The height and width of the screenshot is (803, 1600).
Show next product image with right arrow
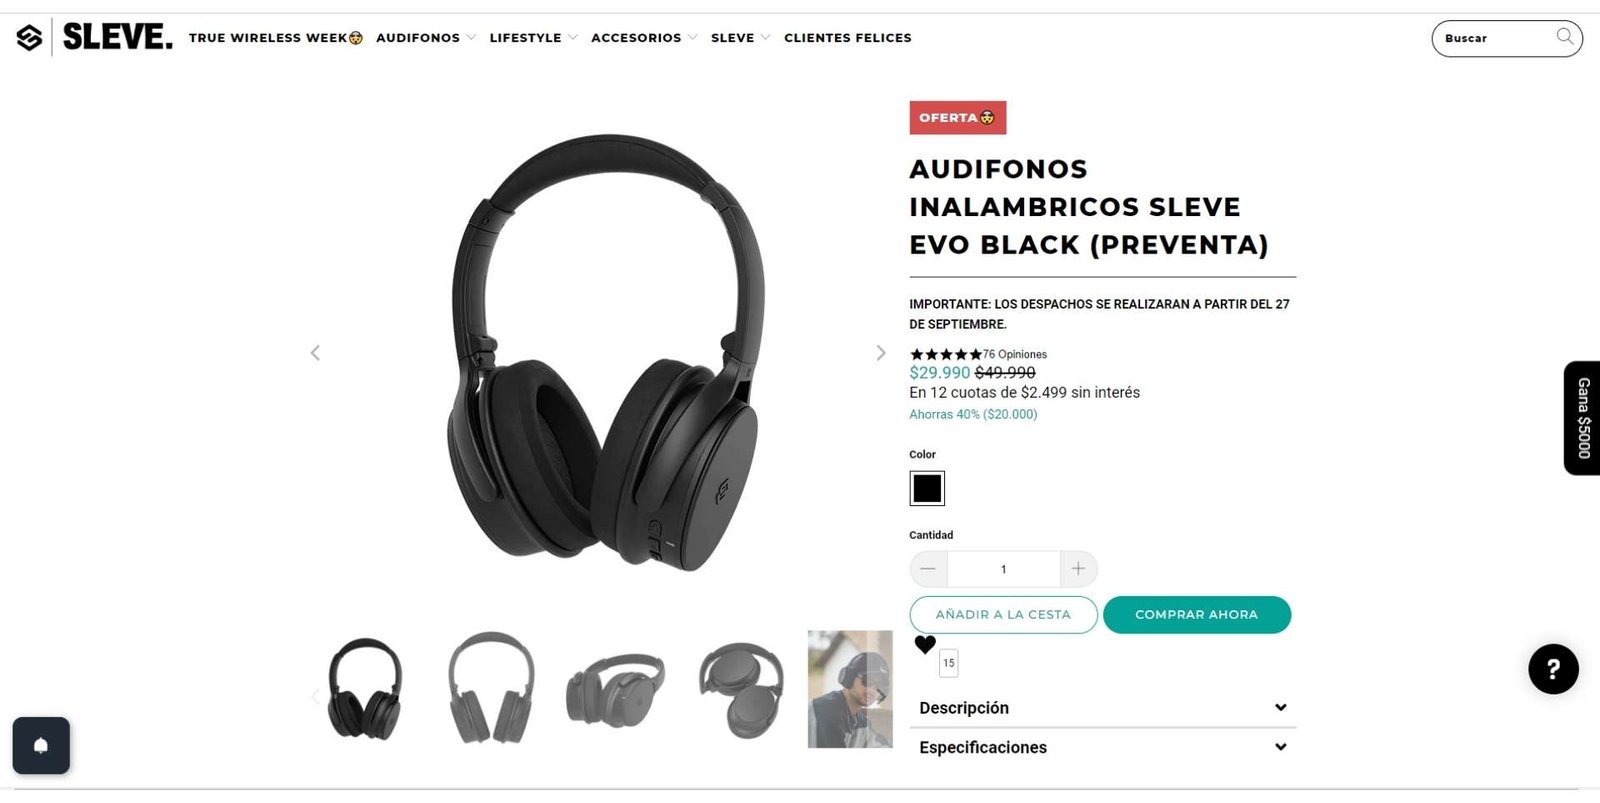(x=880, y=353)
